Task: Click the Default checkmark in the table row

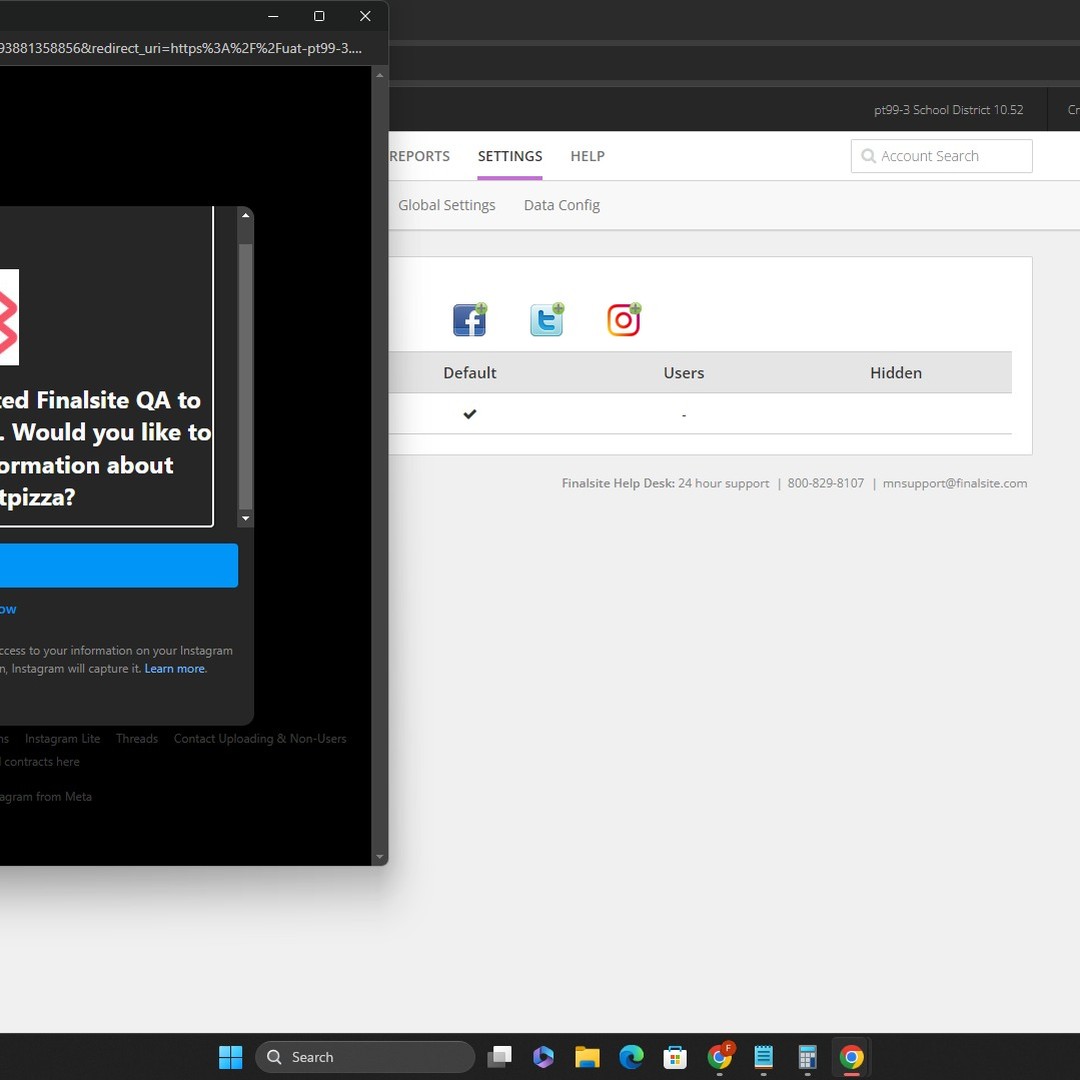Action: click(470, 414)
